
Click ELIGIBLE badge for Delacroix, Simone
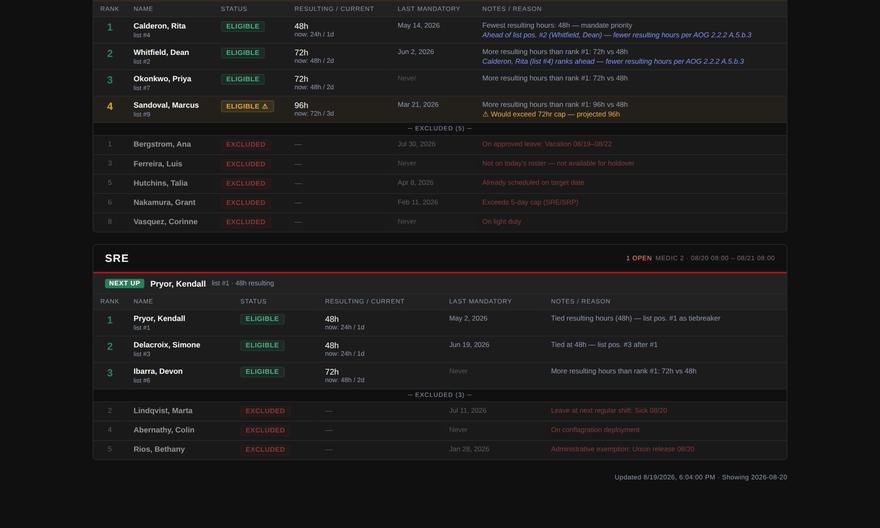[262, 345]
